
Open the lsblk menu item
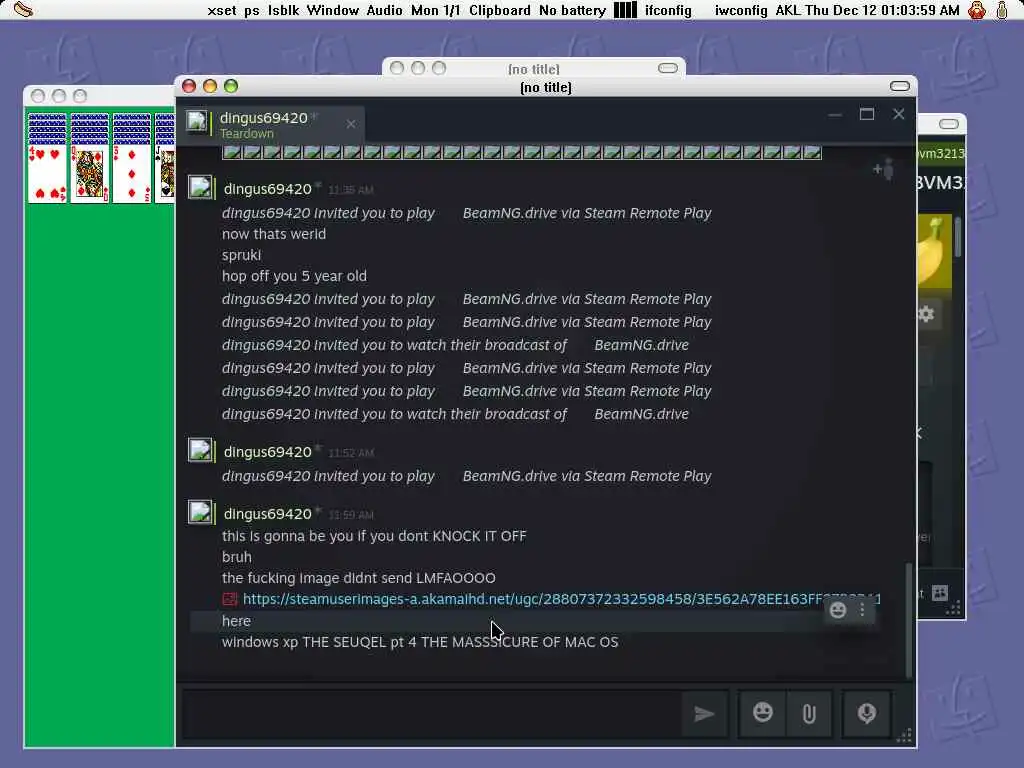click(x=283, y=10)
